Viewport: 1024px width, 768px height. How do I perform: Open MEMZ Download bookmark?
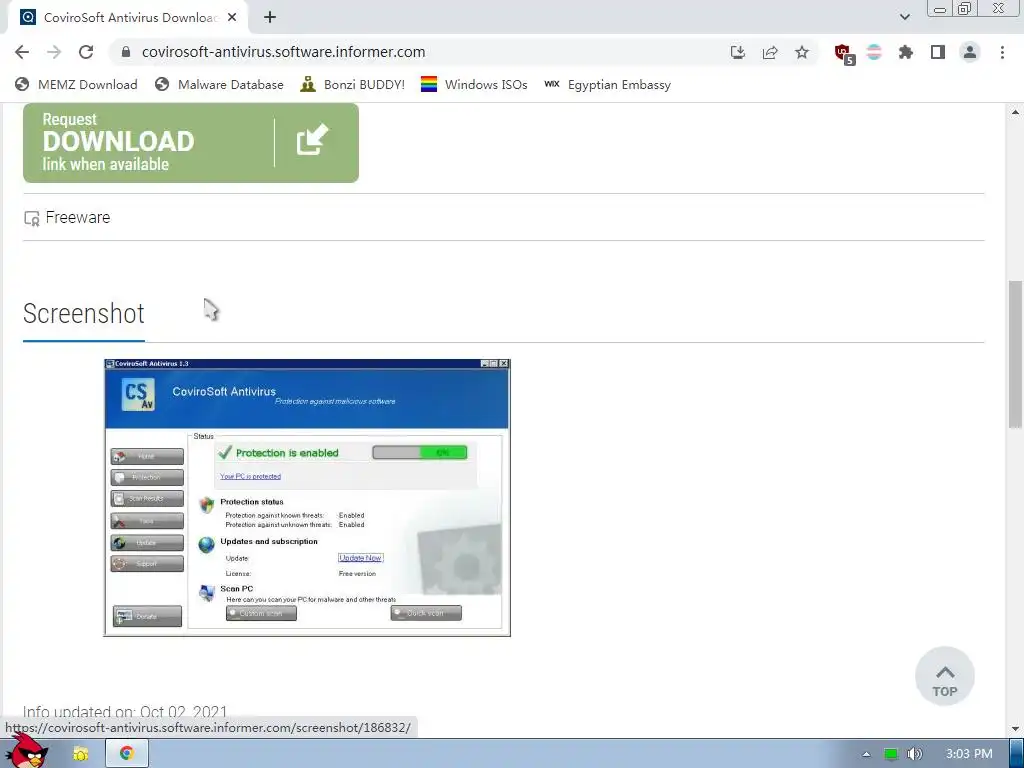[x=76, y=84]
